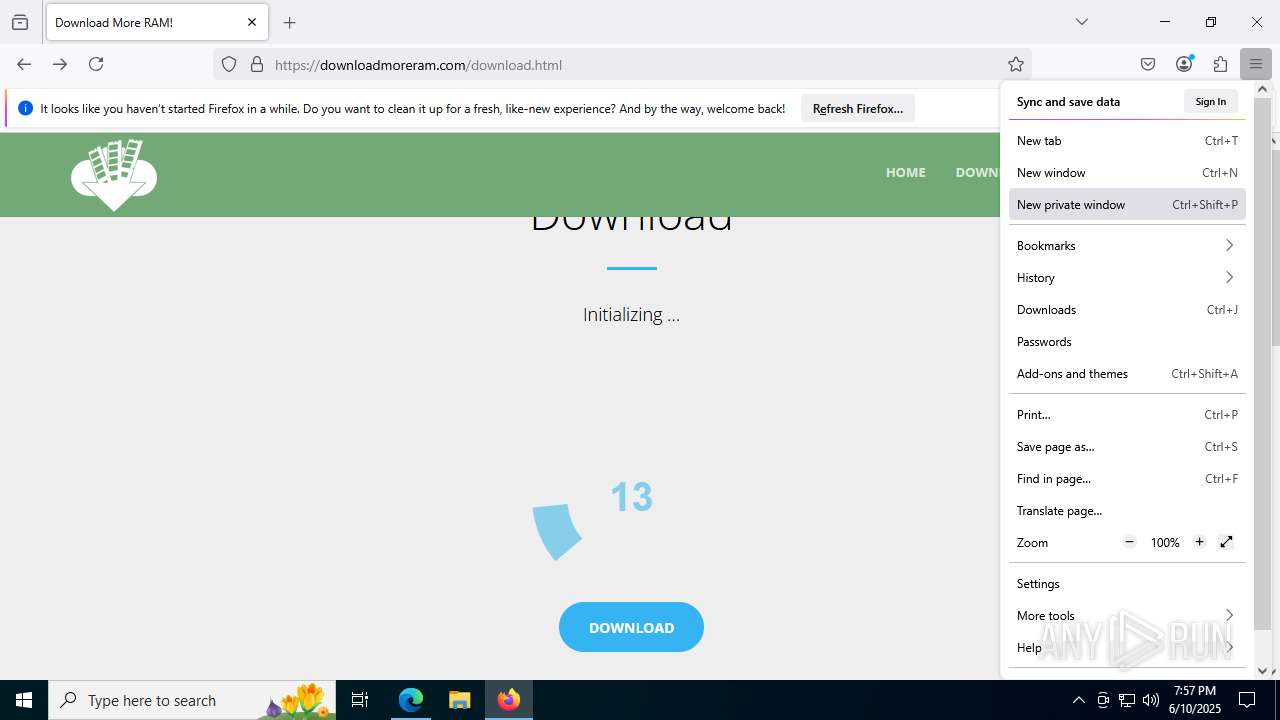Click the page vertical scrollbar thumb
The image size is (1280, 720).
pos(1275,247)
